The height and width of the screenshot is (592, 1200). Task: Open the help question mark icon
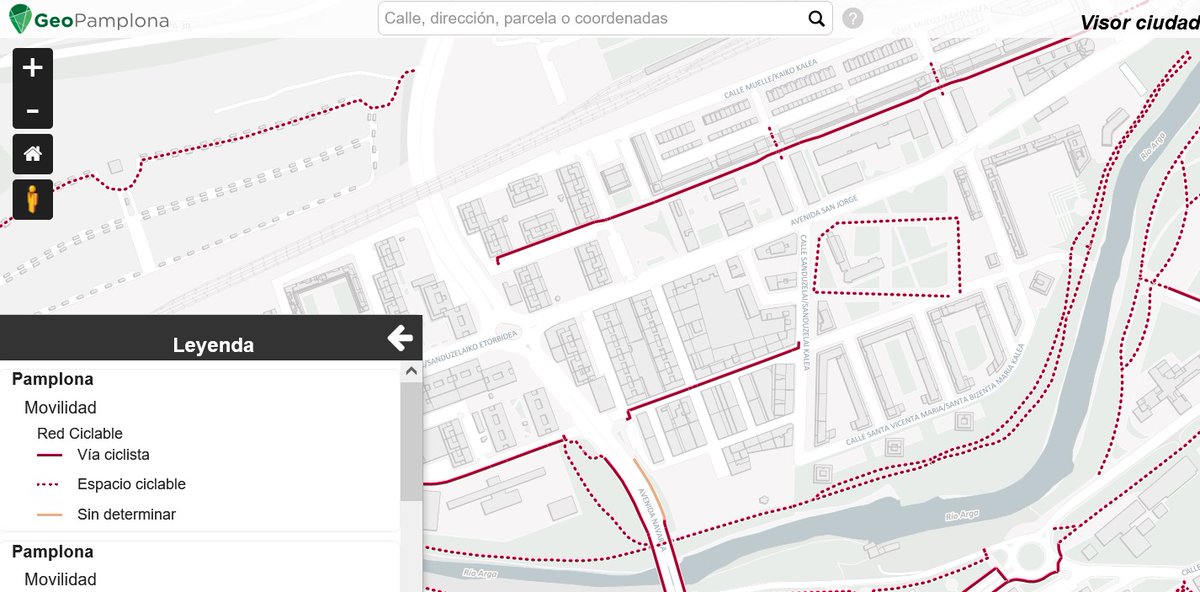pyautogui.click(x=852, y=18)
